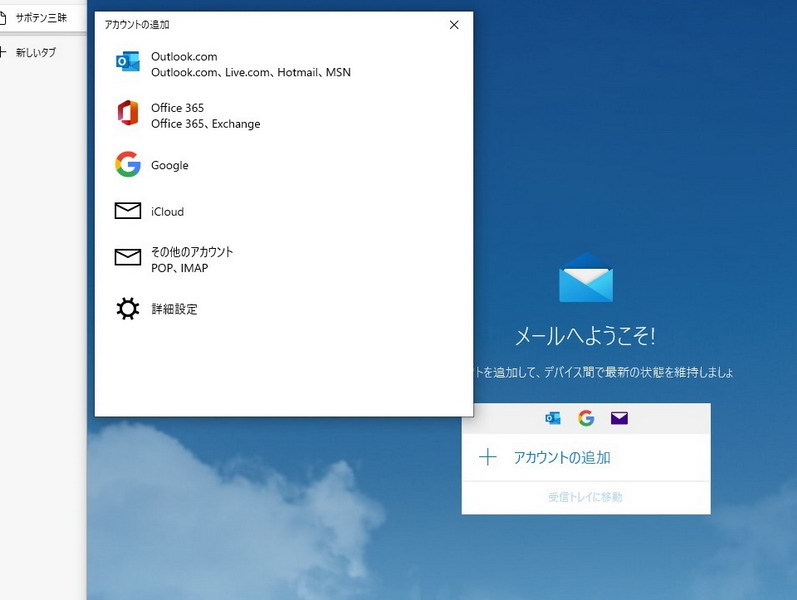Click the アカウントの追加 dialog title

pyautogui.click(x=137, y=24)
